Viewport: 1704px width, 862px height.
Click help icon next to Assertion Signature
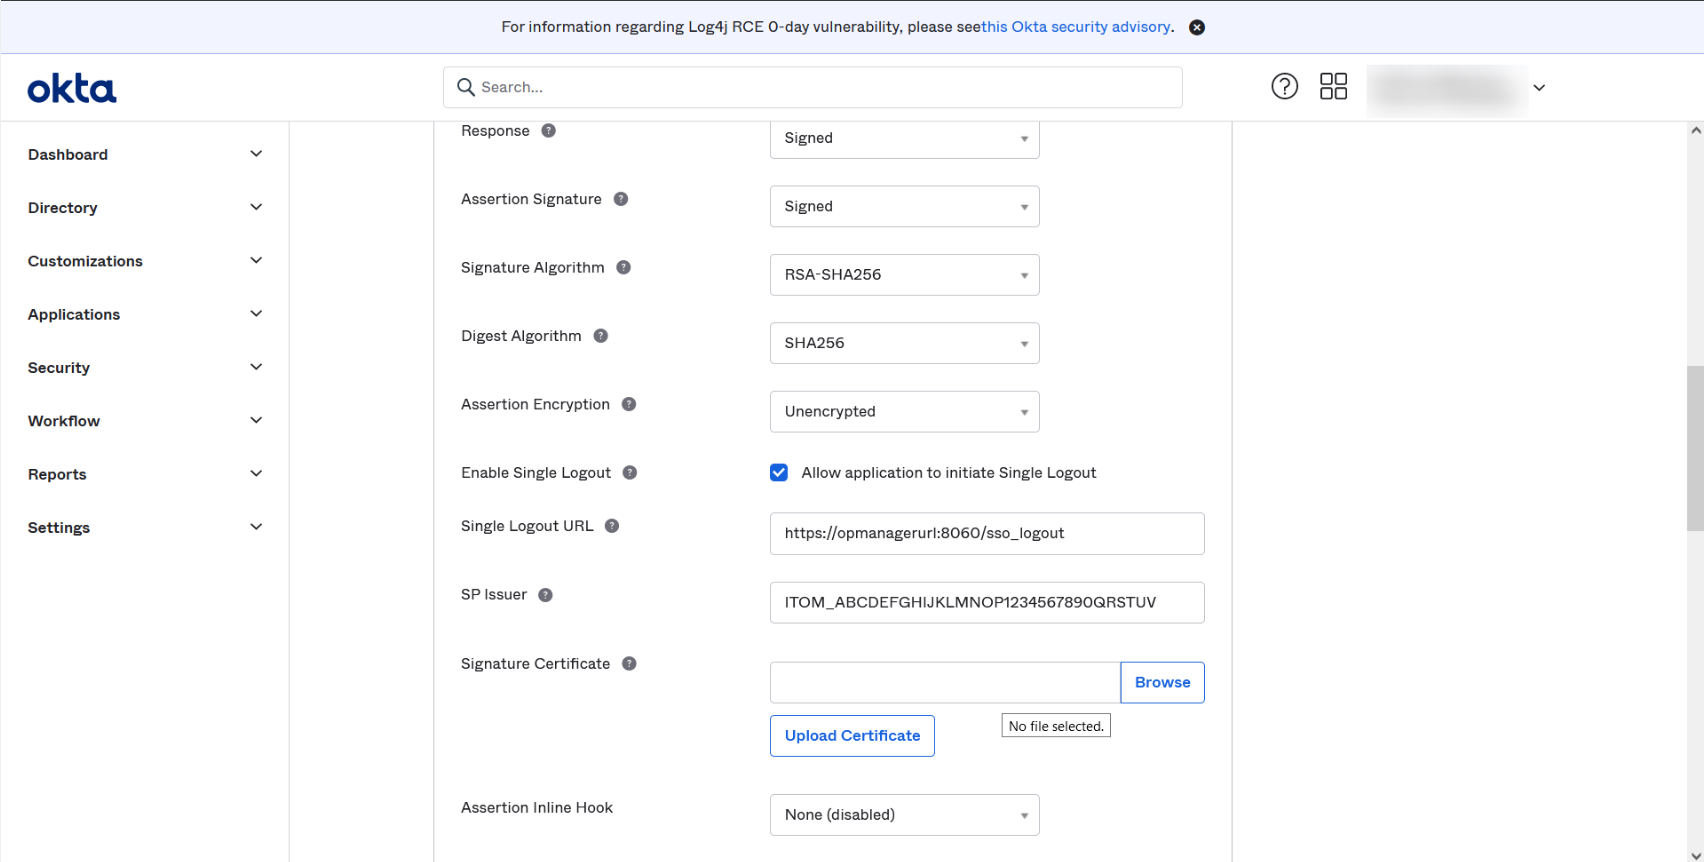tap(621, 199)
